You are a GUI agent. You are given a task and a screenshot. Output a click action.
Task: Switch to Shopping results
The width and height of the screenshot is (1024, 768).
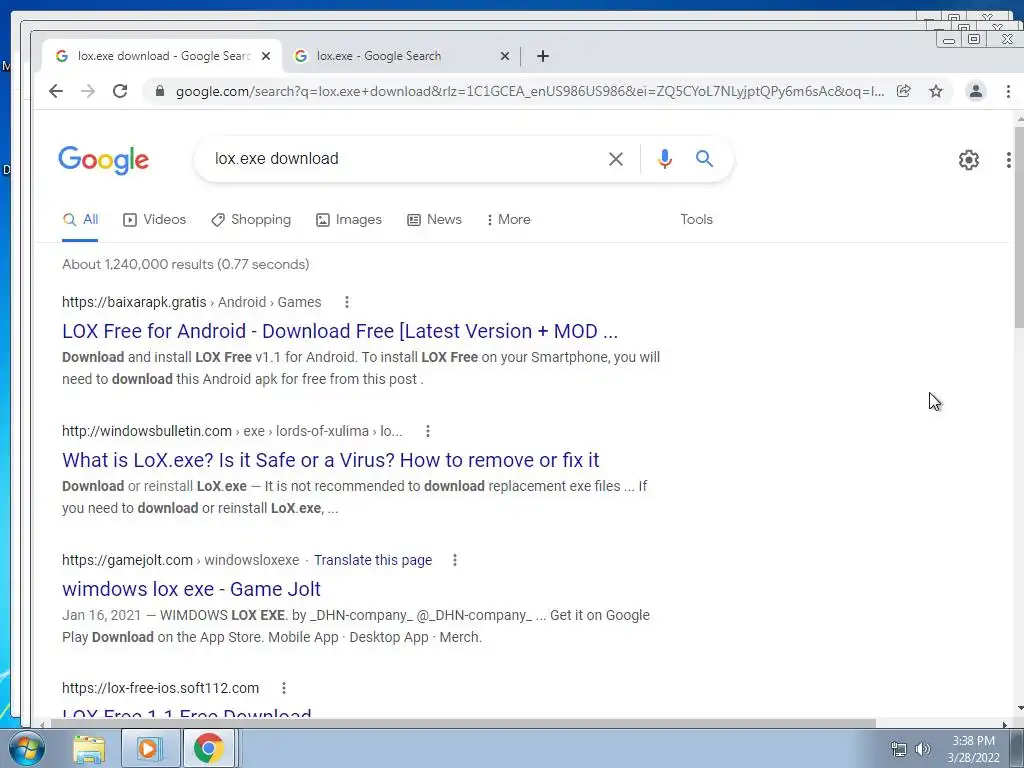coord(251,219)
